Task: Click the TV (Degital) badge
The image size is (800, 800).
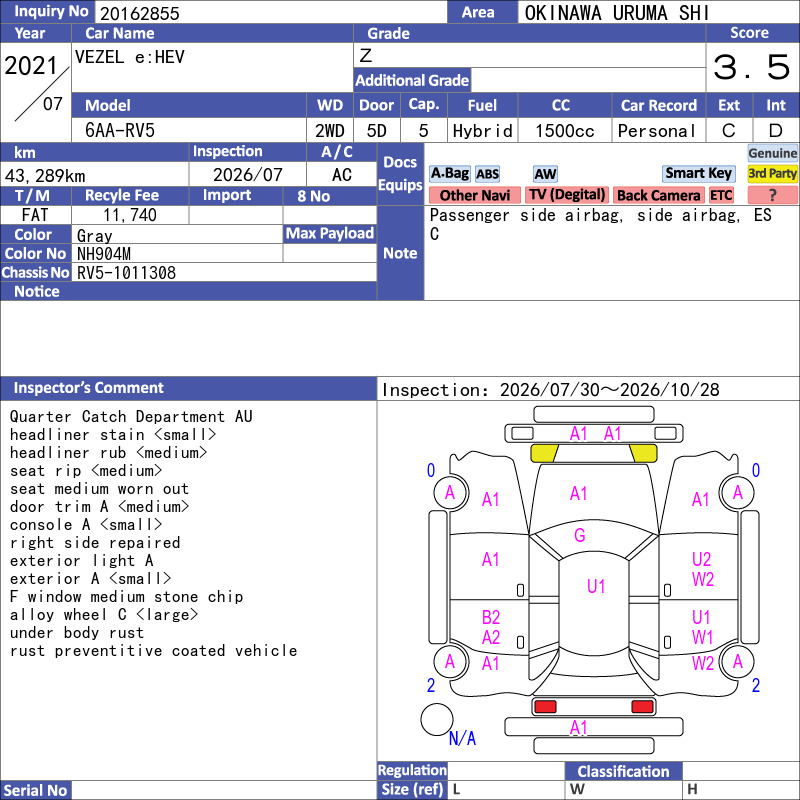Action: [x=567, y=195]
